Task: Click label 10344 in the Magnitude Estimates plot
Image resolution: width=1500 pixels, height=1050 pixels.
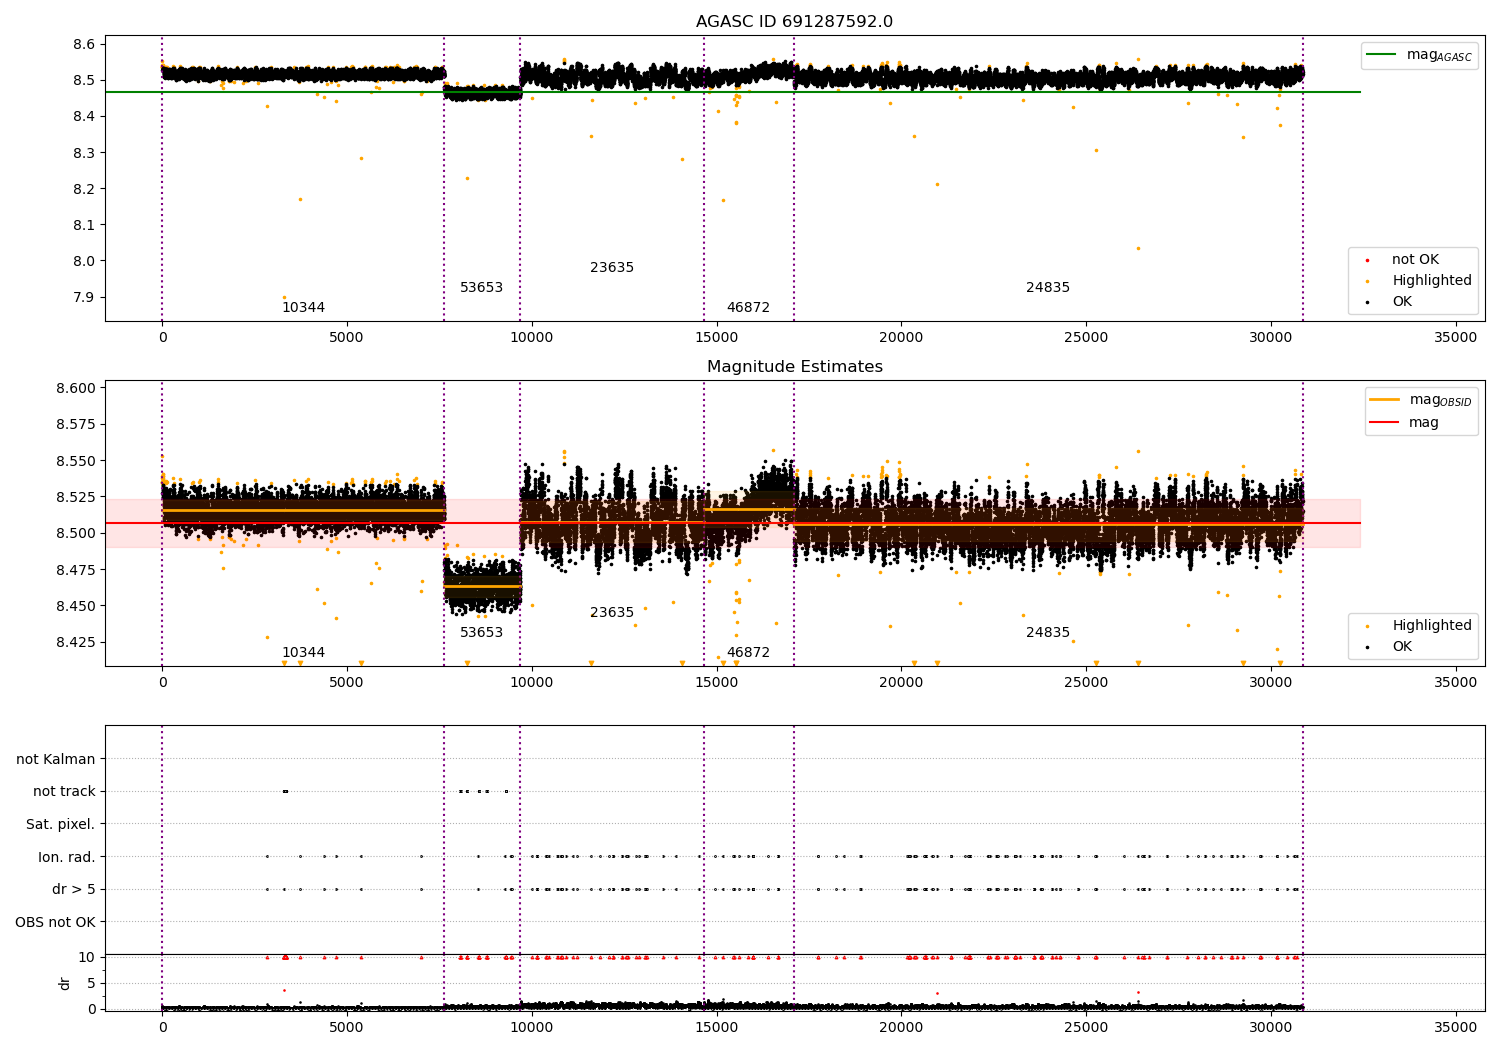Action: (x=303, y=653)
